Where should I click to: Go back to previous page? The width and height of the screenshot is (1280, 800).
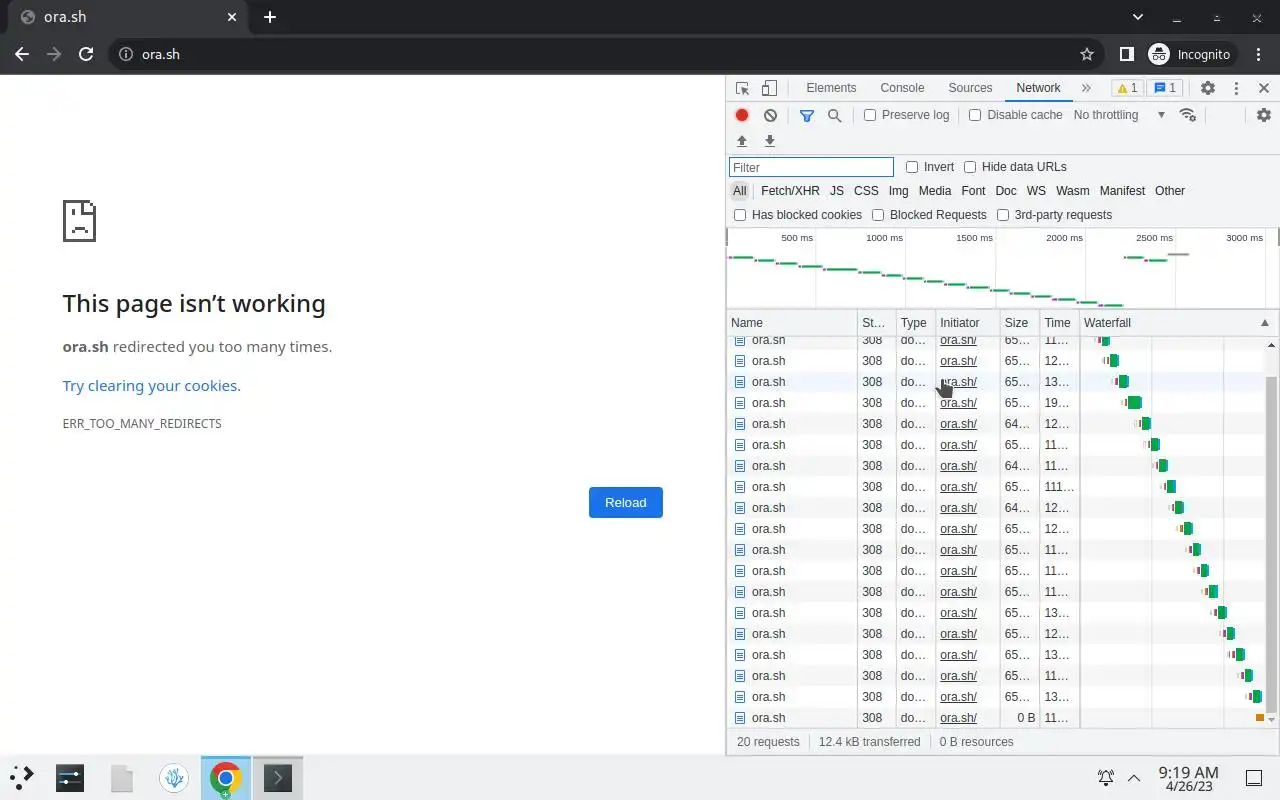point(22,54)
